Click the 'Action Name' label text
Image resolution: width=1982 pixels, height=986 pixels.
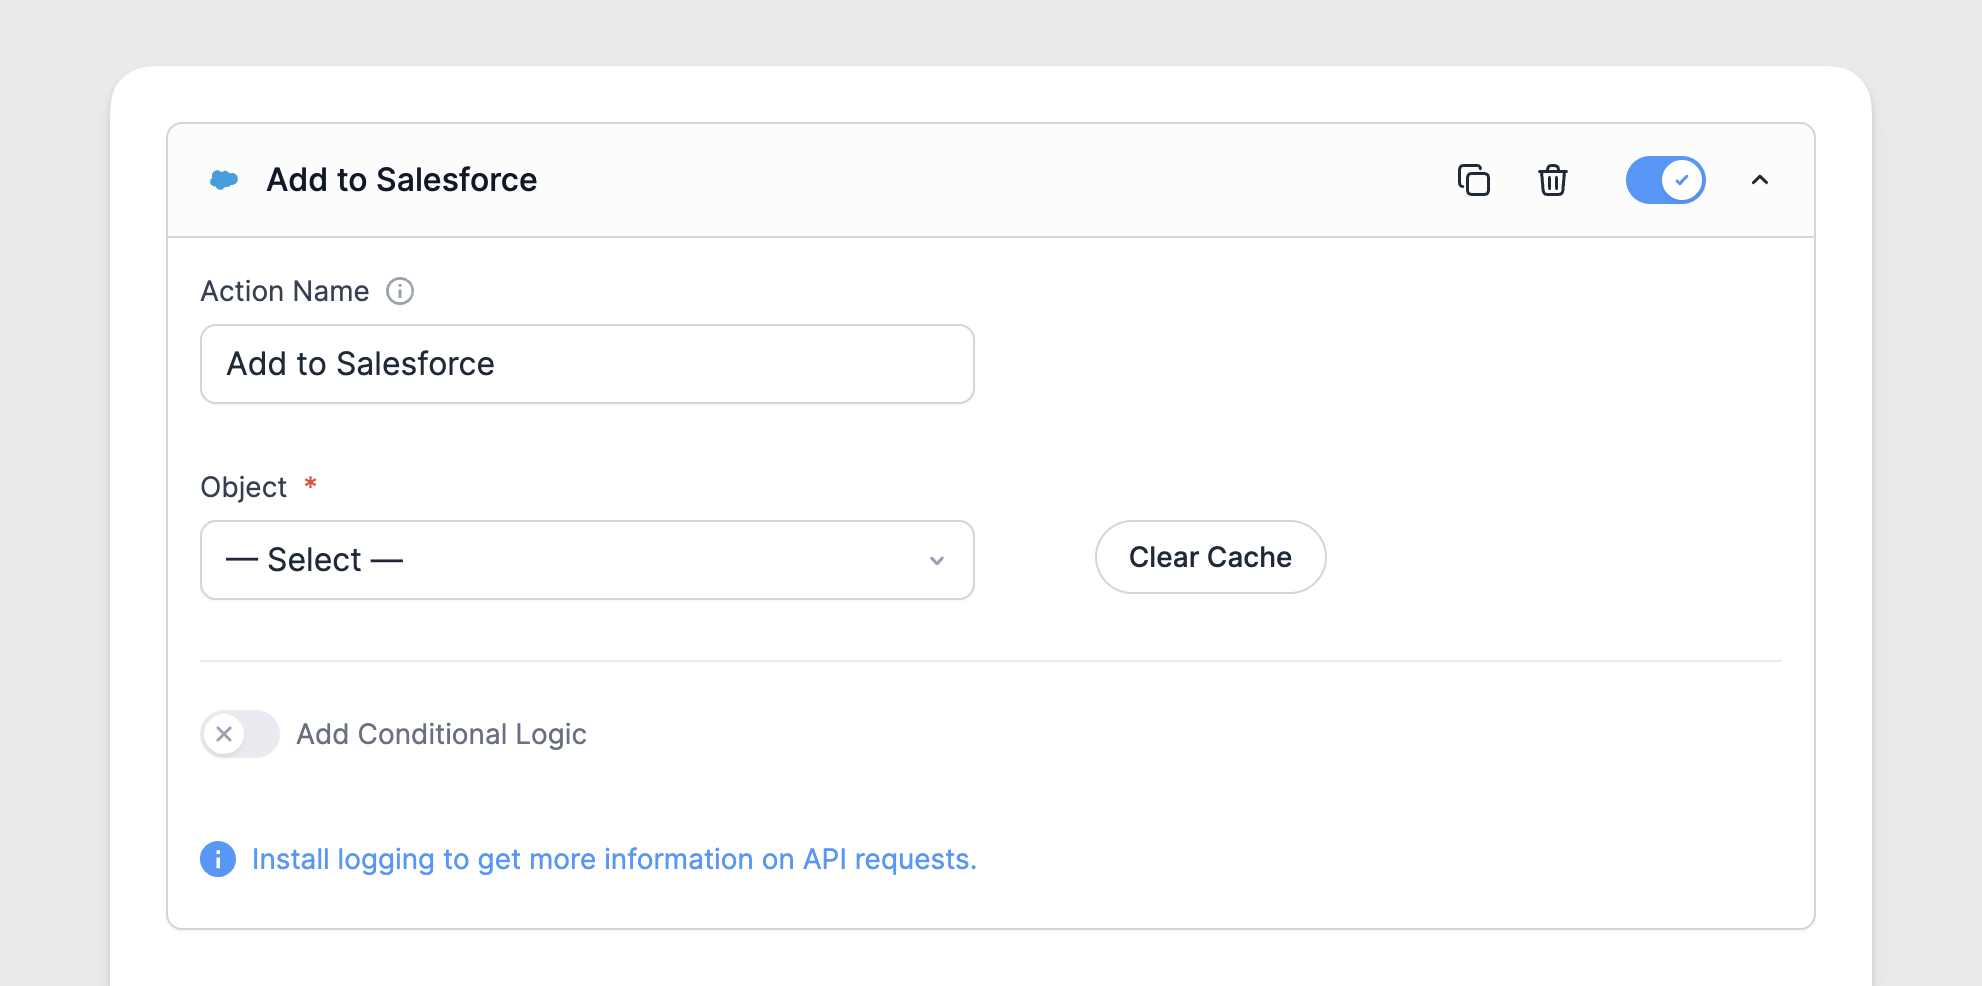[285, 291]
